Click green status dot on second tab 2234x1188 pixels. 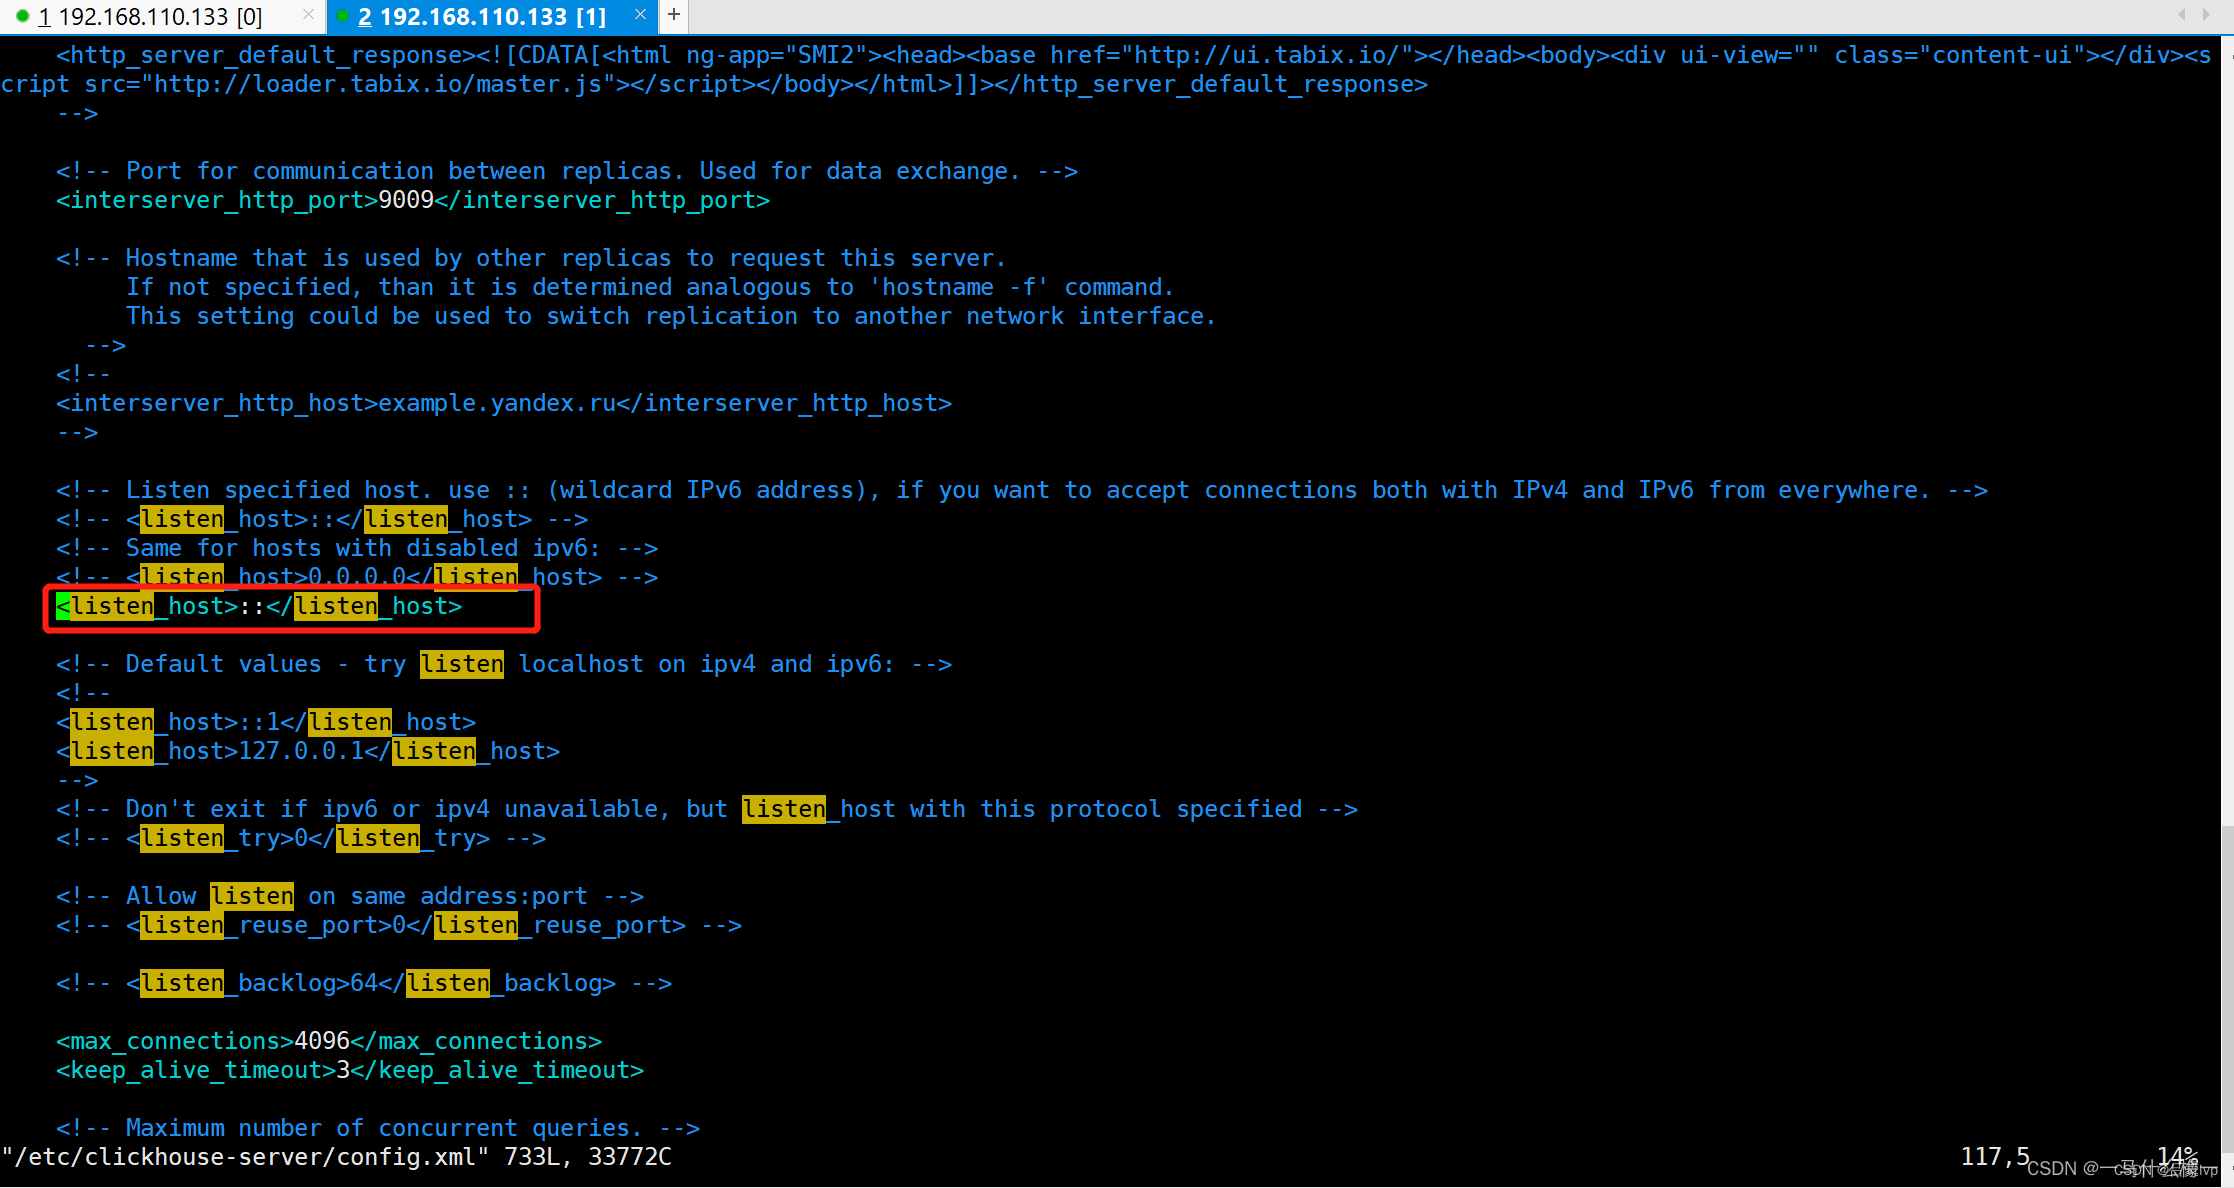click(x=344, y=17)
